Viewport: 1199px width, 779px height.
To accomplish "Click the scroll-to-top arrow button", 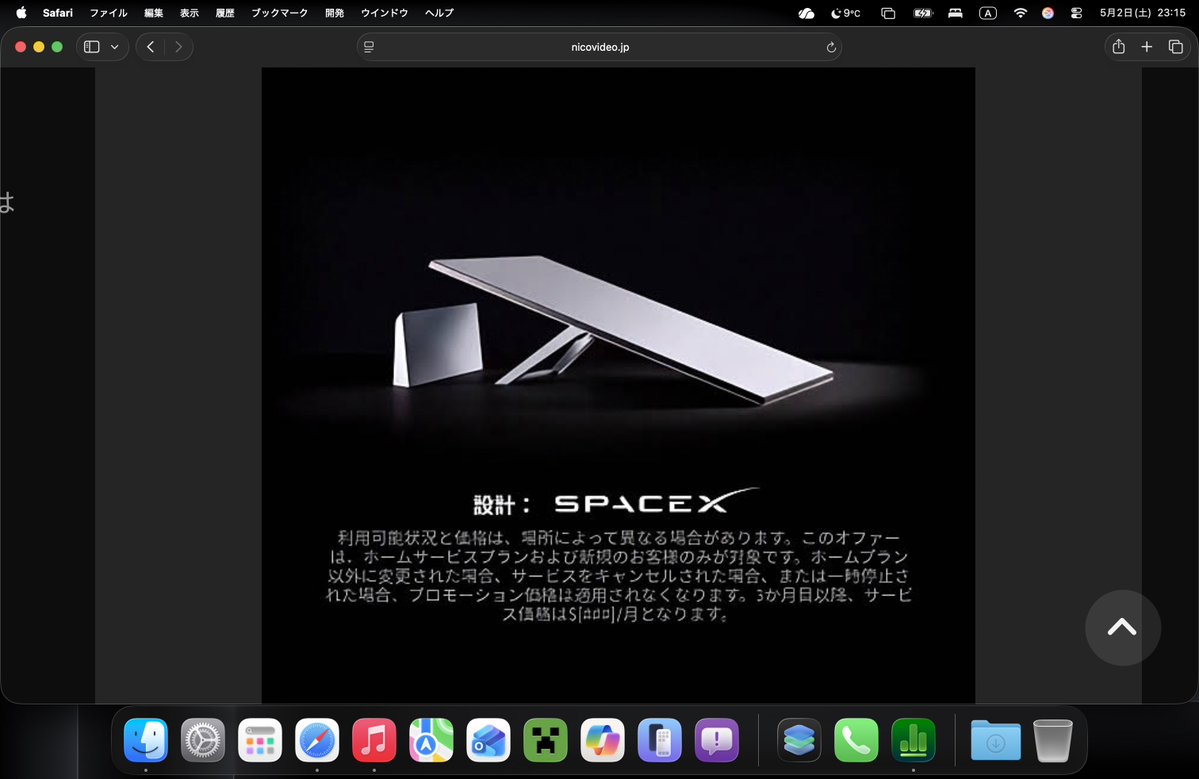I will (1122, 627).
